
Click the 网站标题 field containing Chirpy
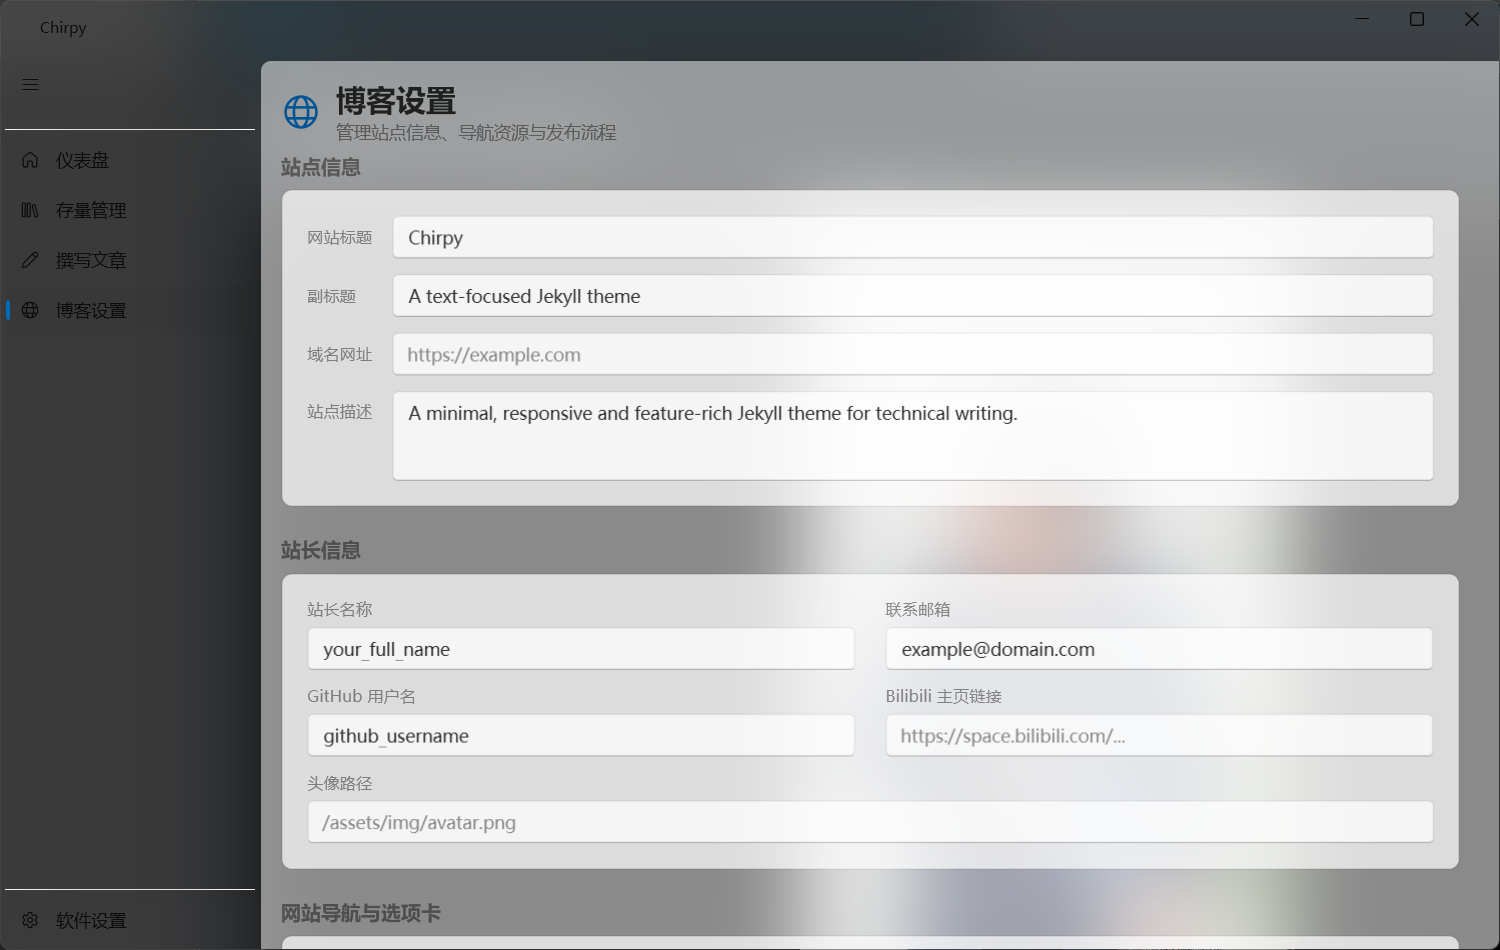tap(911, 237)
